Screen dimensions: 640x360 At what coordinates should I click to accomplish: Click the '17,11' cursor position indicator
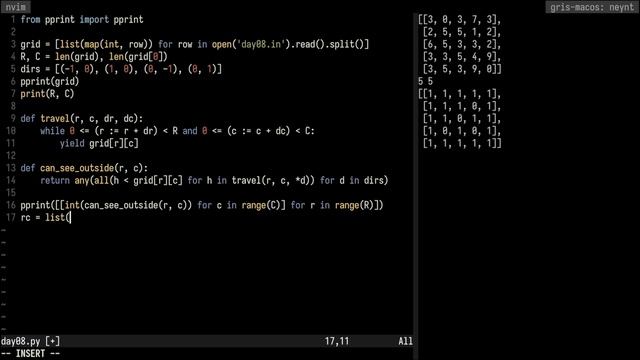point(337,341)
